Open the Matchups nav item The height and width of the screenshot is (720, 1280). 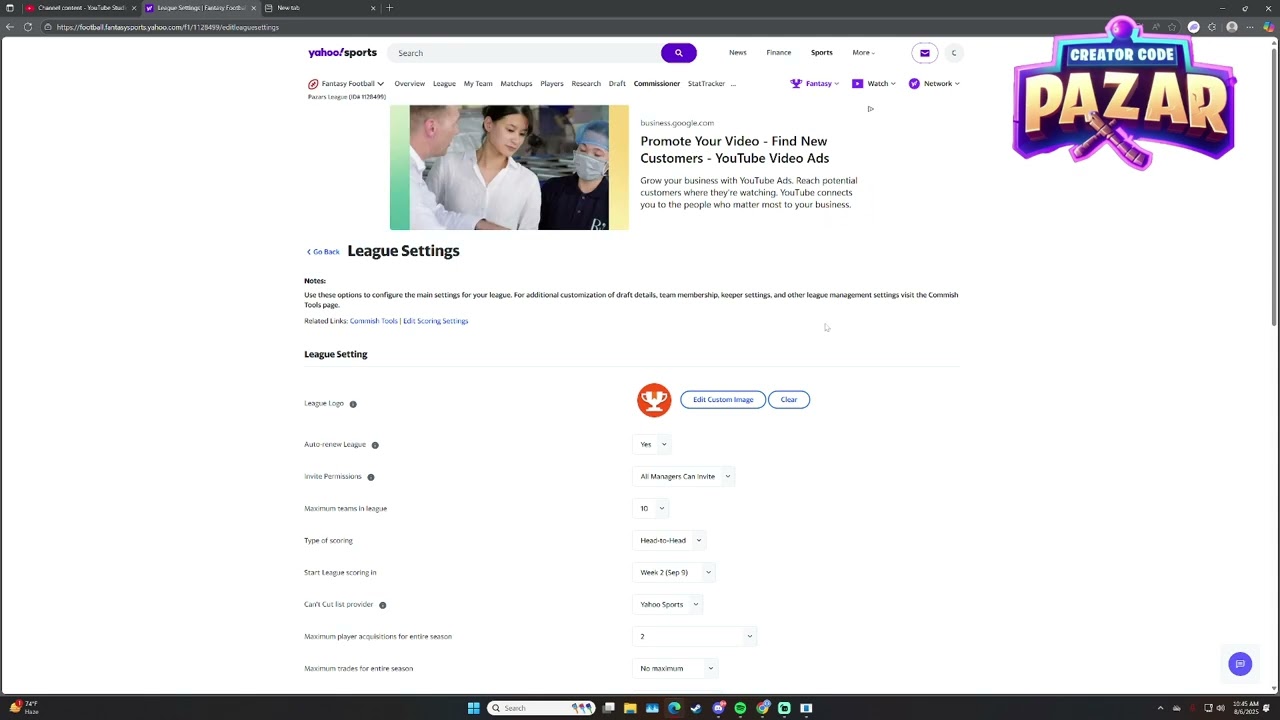coord(516,84)
